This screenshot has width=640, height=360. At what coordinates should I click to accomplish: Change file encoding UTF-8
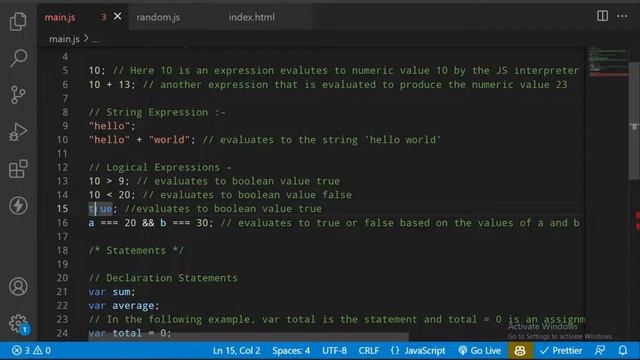click(x=334, y=350)
